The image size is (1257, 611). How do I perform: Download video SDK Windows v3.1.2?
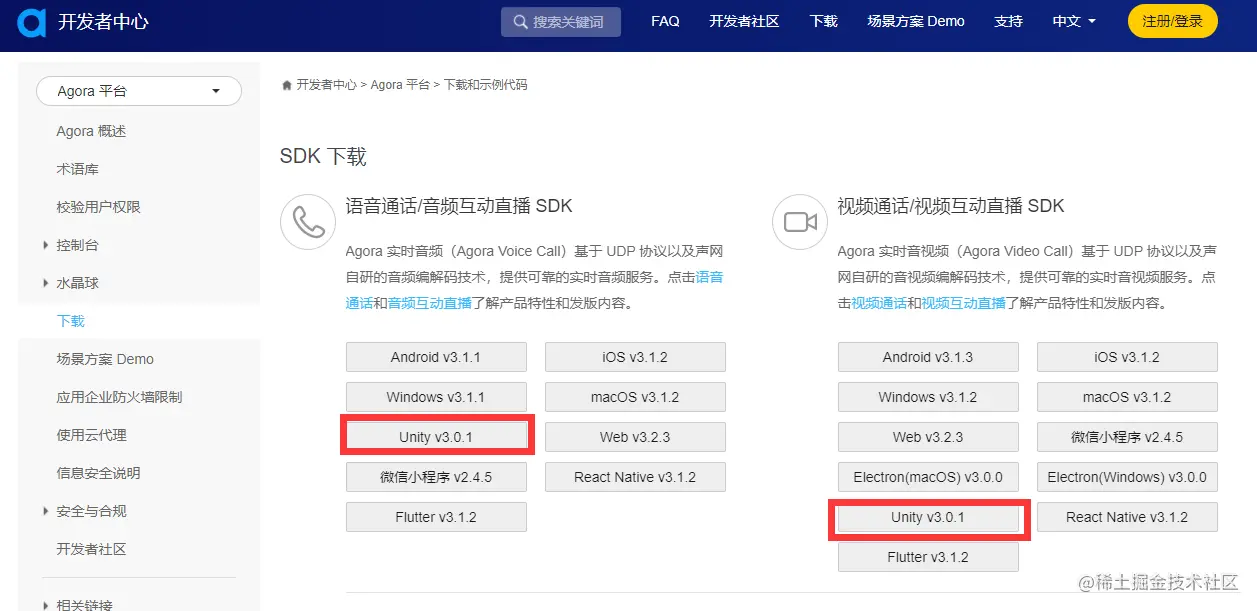click(x=928, y=397)
